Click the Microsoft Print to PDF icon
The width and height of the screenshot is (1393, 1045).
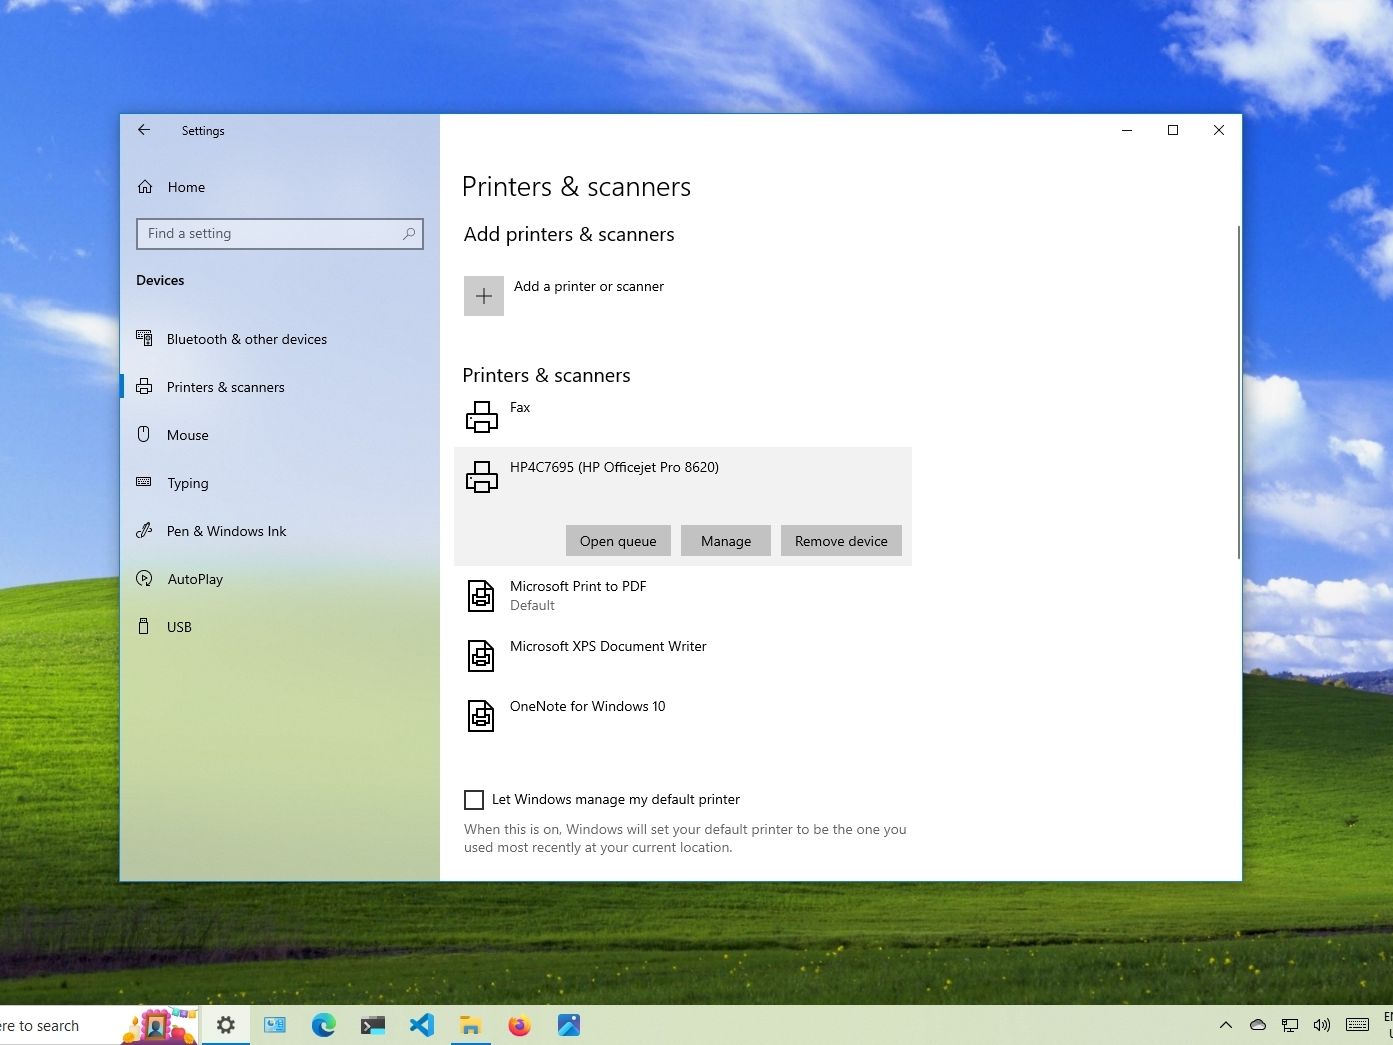pyautogui.click(x=481, y=596)
